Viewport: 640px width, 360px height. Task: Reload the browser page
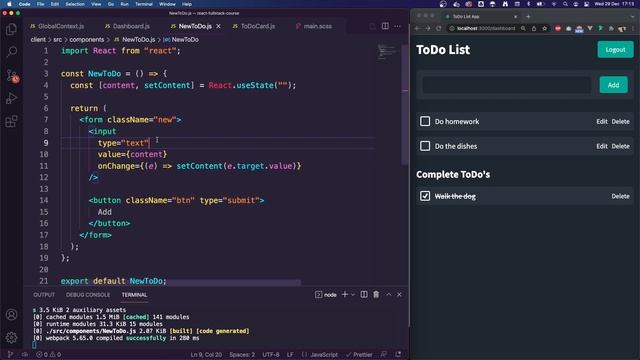click(439, 28)
